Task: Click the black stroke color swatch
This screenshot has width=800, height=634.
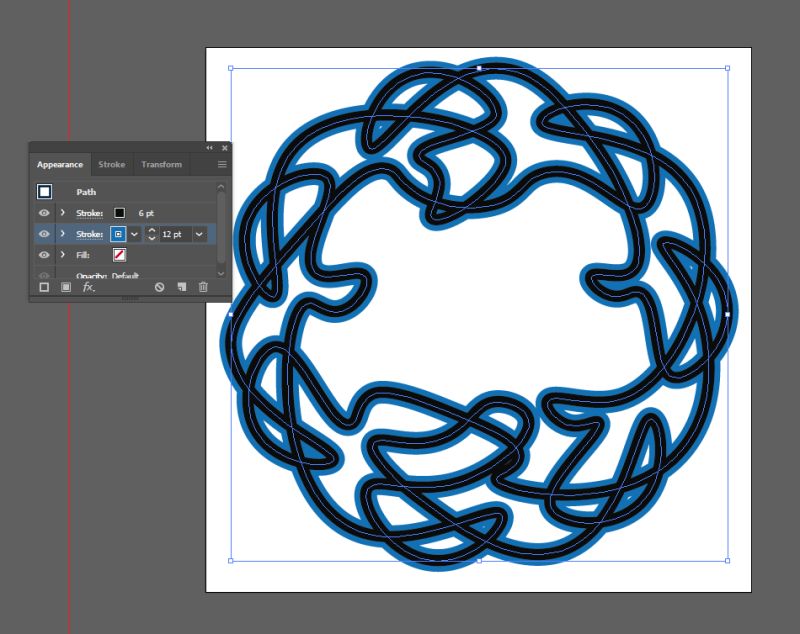Action: (118, 211)
